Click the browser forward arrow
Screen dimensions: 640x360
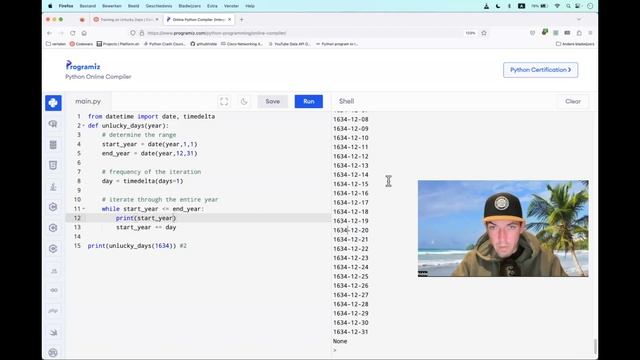(x=61, y=33)
